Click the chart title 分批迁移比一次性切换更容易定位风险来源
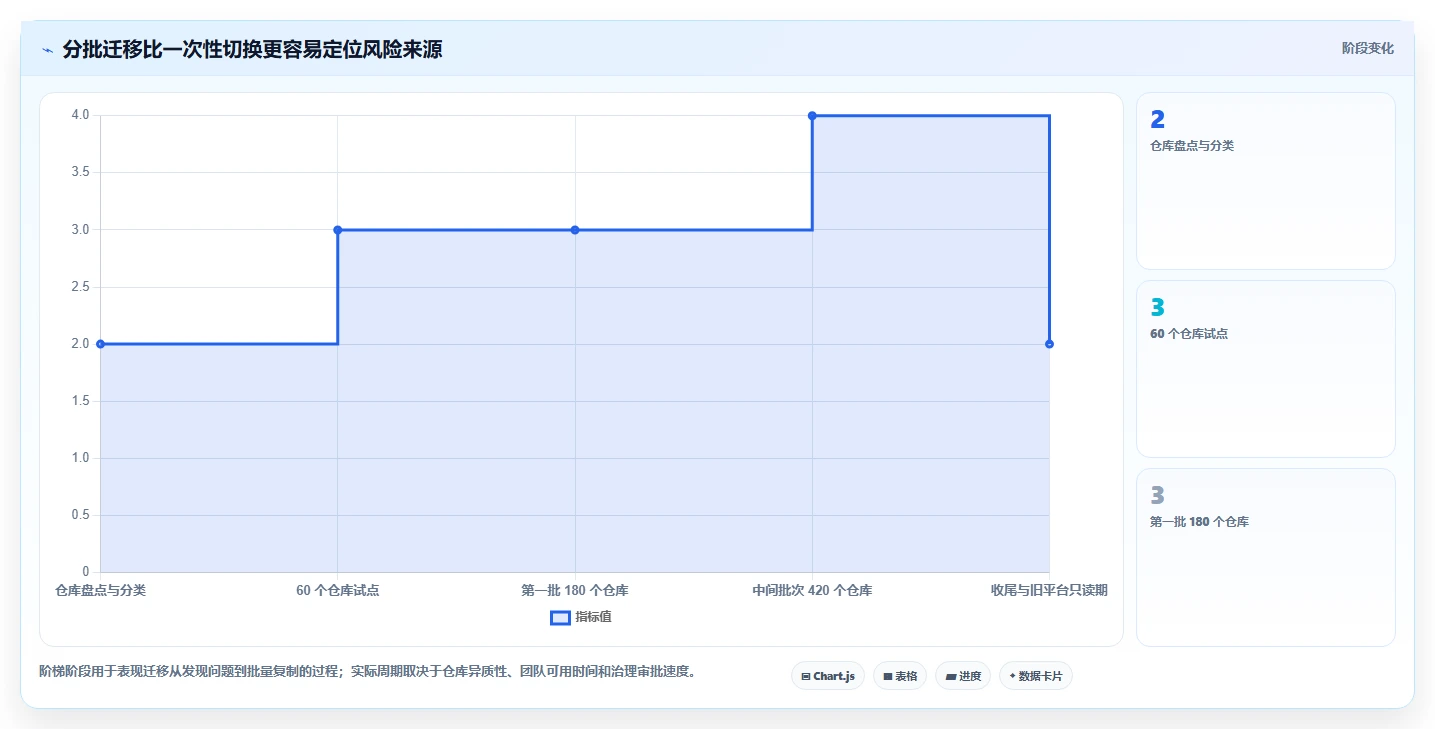 (252, 49)
